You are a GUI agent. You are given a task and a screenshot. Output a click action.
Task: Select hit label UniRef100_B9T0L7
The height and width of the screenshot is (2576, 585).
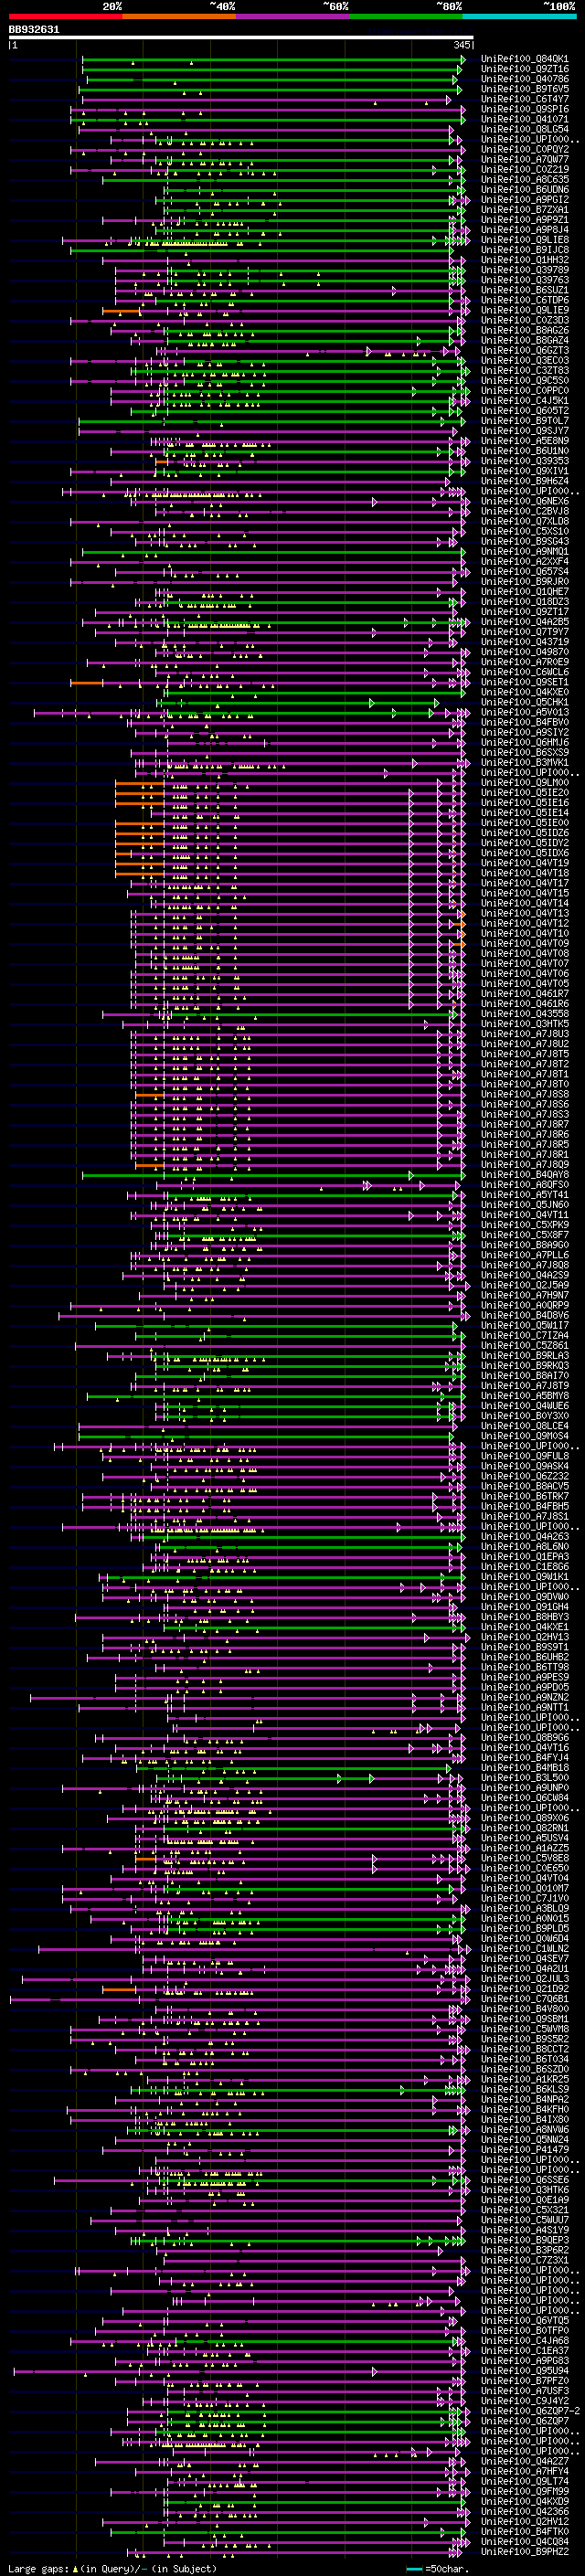525,421
